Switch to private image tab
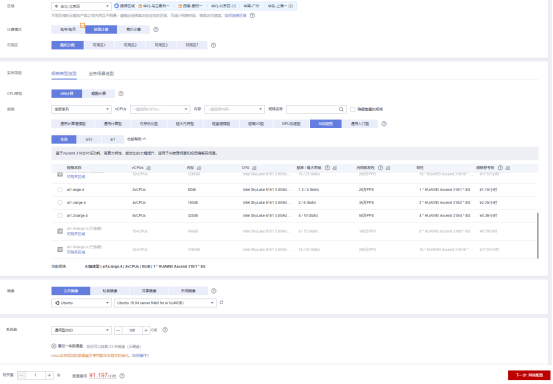The width and height of the screenshot is (553, 384). click(x=110, y=291)
